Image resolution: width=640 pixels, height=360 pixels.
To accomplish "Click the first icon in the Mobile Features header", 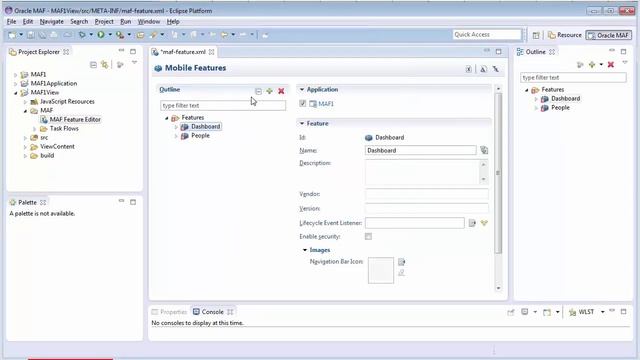I will pyautogui.click(x=469, y=69).
